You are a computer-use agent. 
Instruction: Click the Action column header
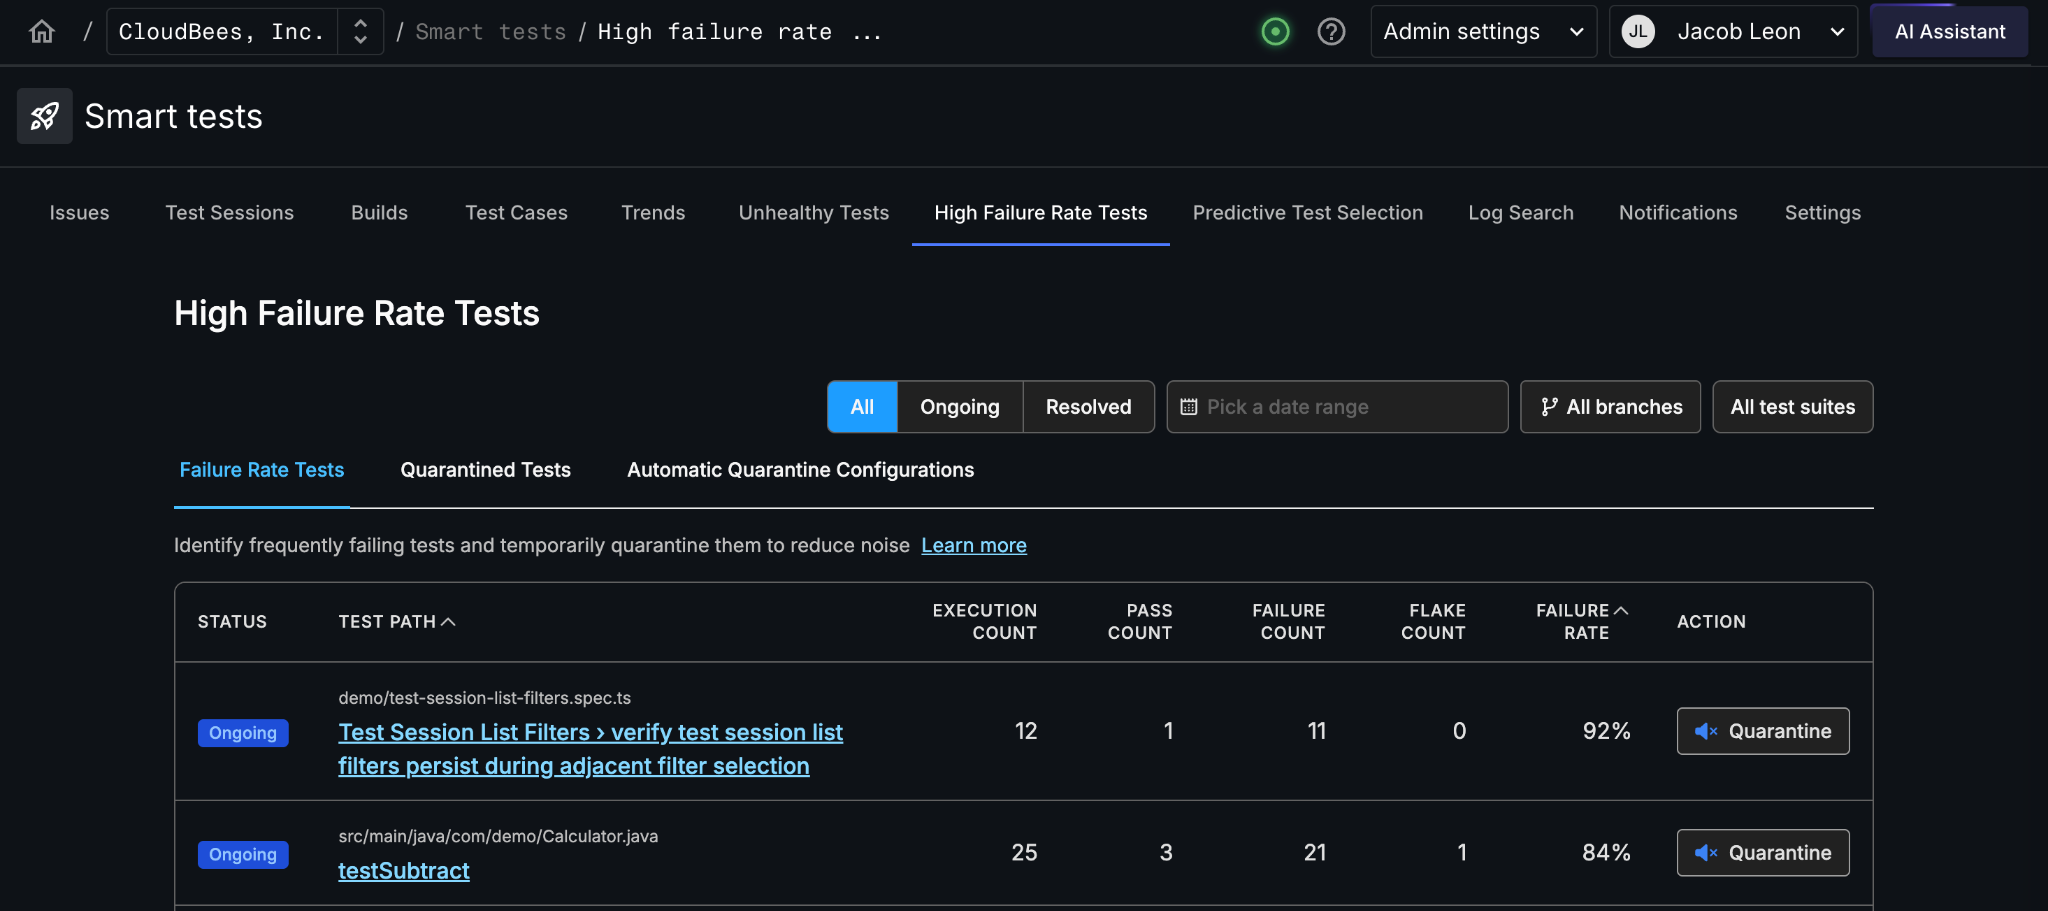coord(1711,622)
